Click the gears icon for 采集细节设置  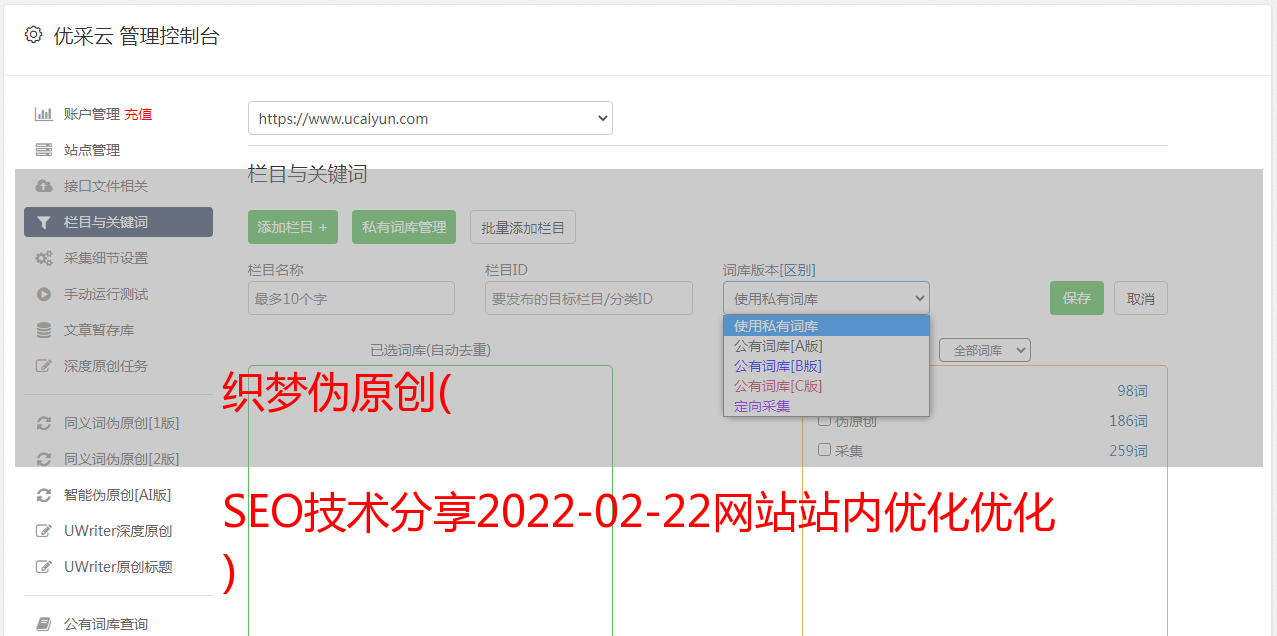(44, 258)
